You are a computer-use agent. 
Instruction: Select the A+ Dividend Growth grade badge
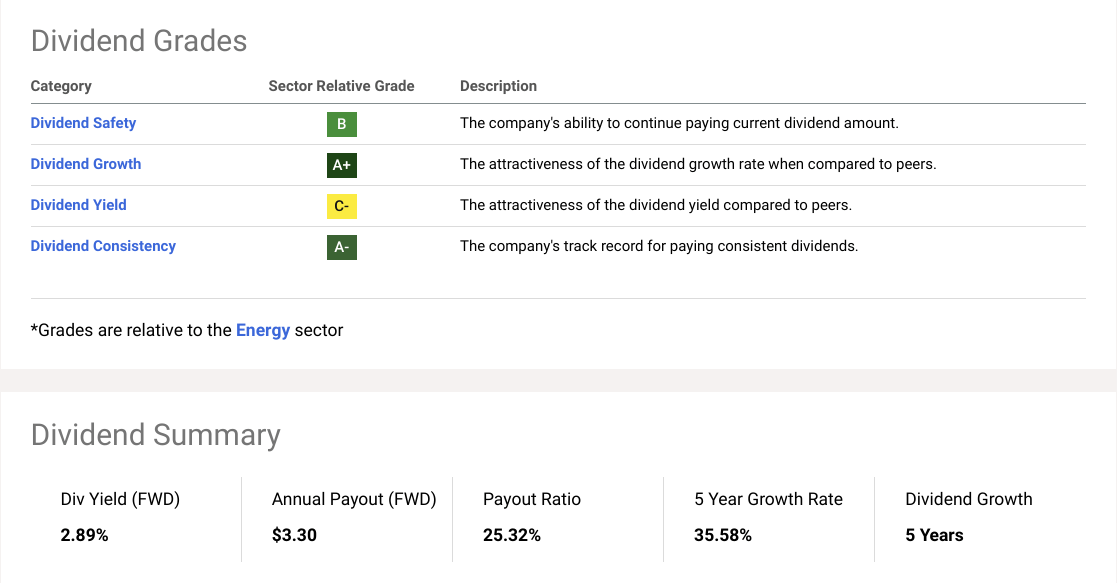tap(340, 164)
